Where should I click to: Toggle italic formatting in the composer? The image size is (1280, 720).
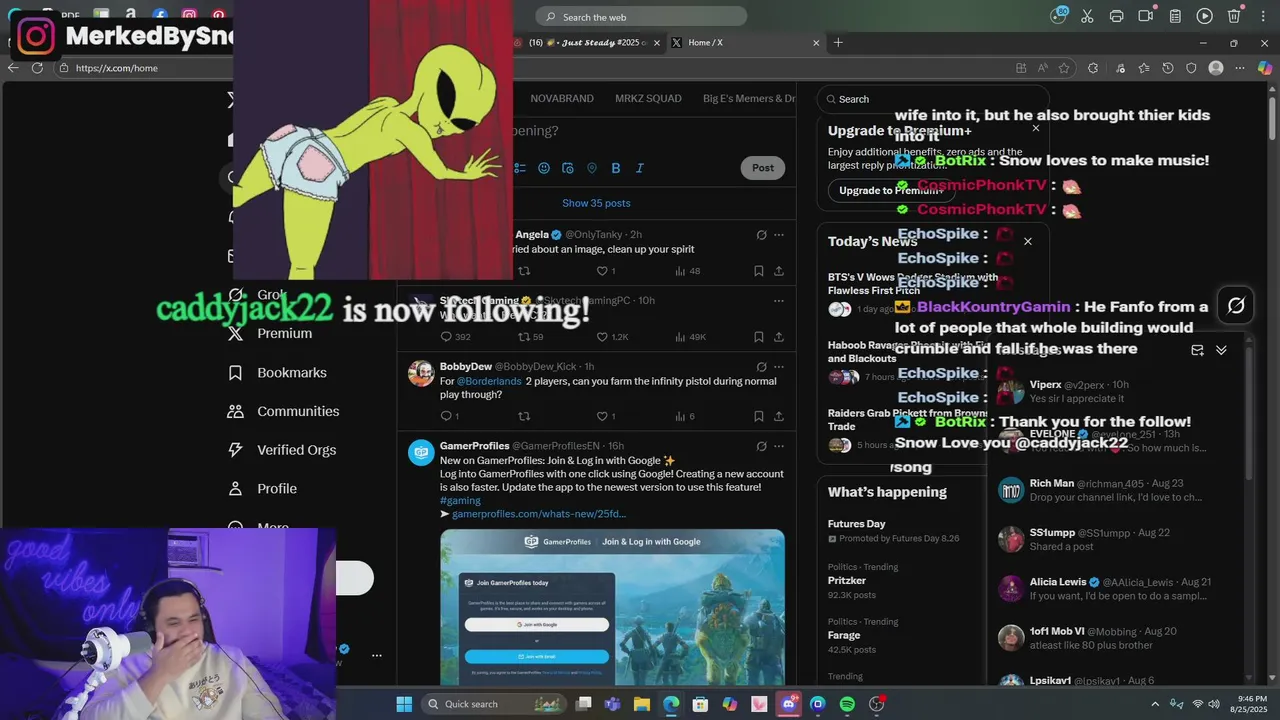640,168
